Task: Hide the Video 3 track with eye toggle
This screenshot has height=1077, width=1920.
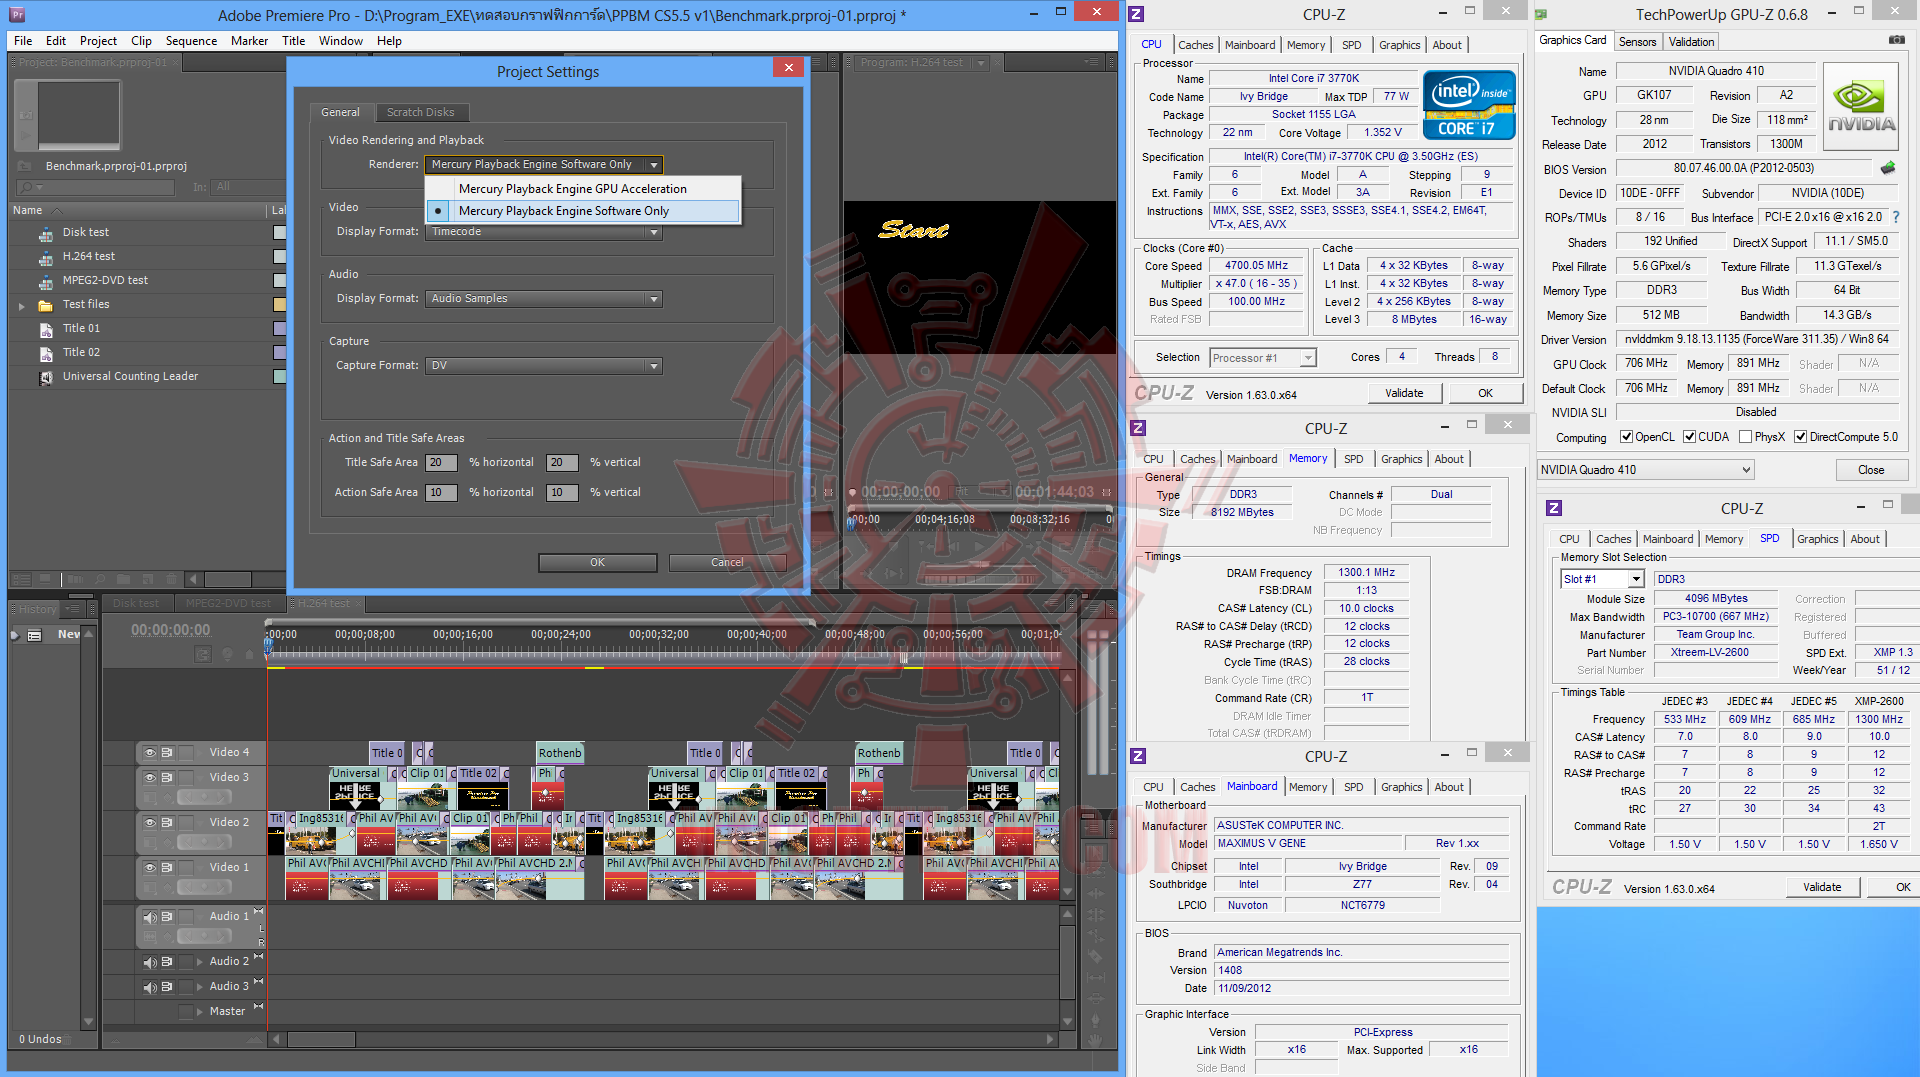Action: tap(149, 778)
